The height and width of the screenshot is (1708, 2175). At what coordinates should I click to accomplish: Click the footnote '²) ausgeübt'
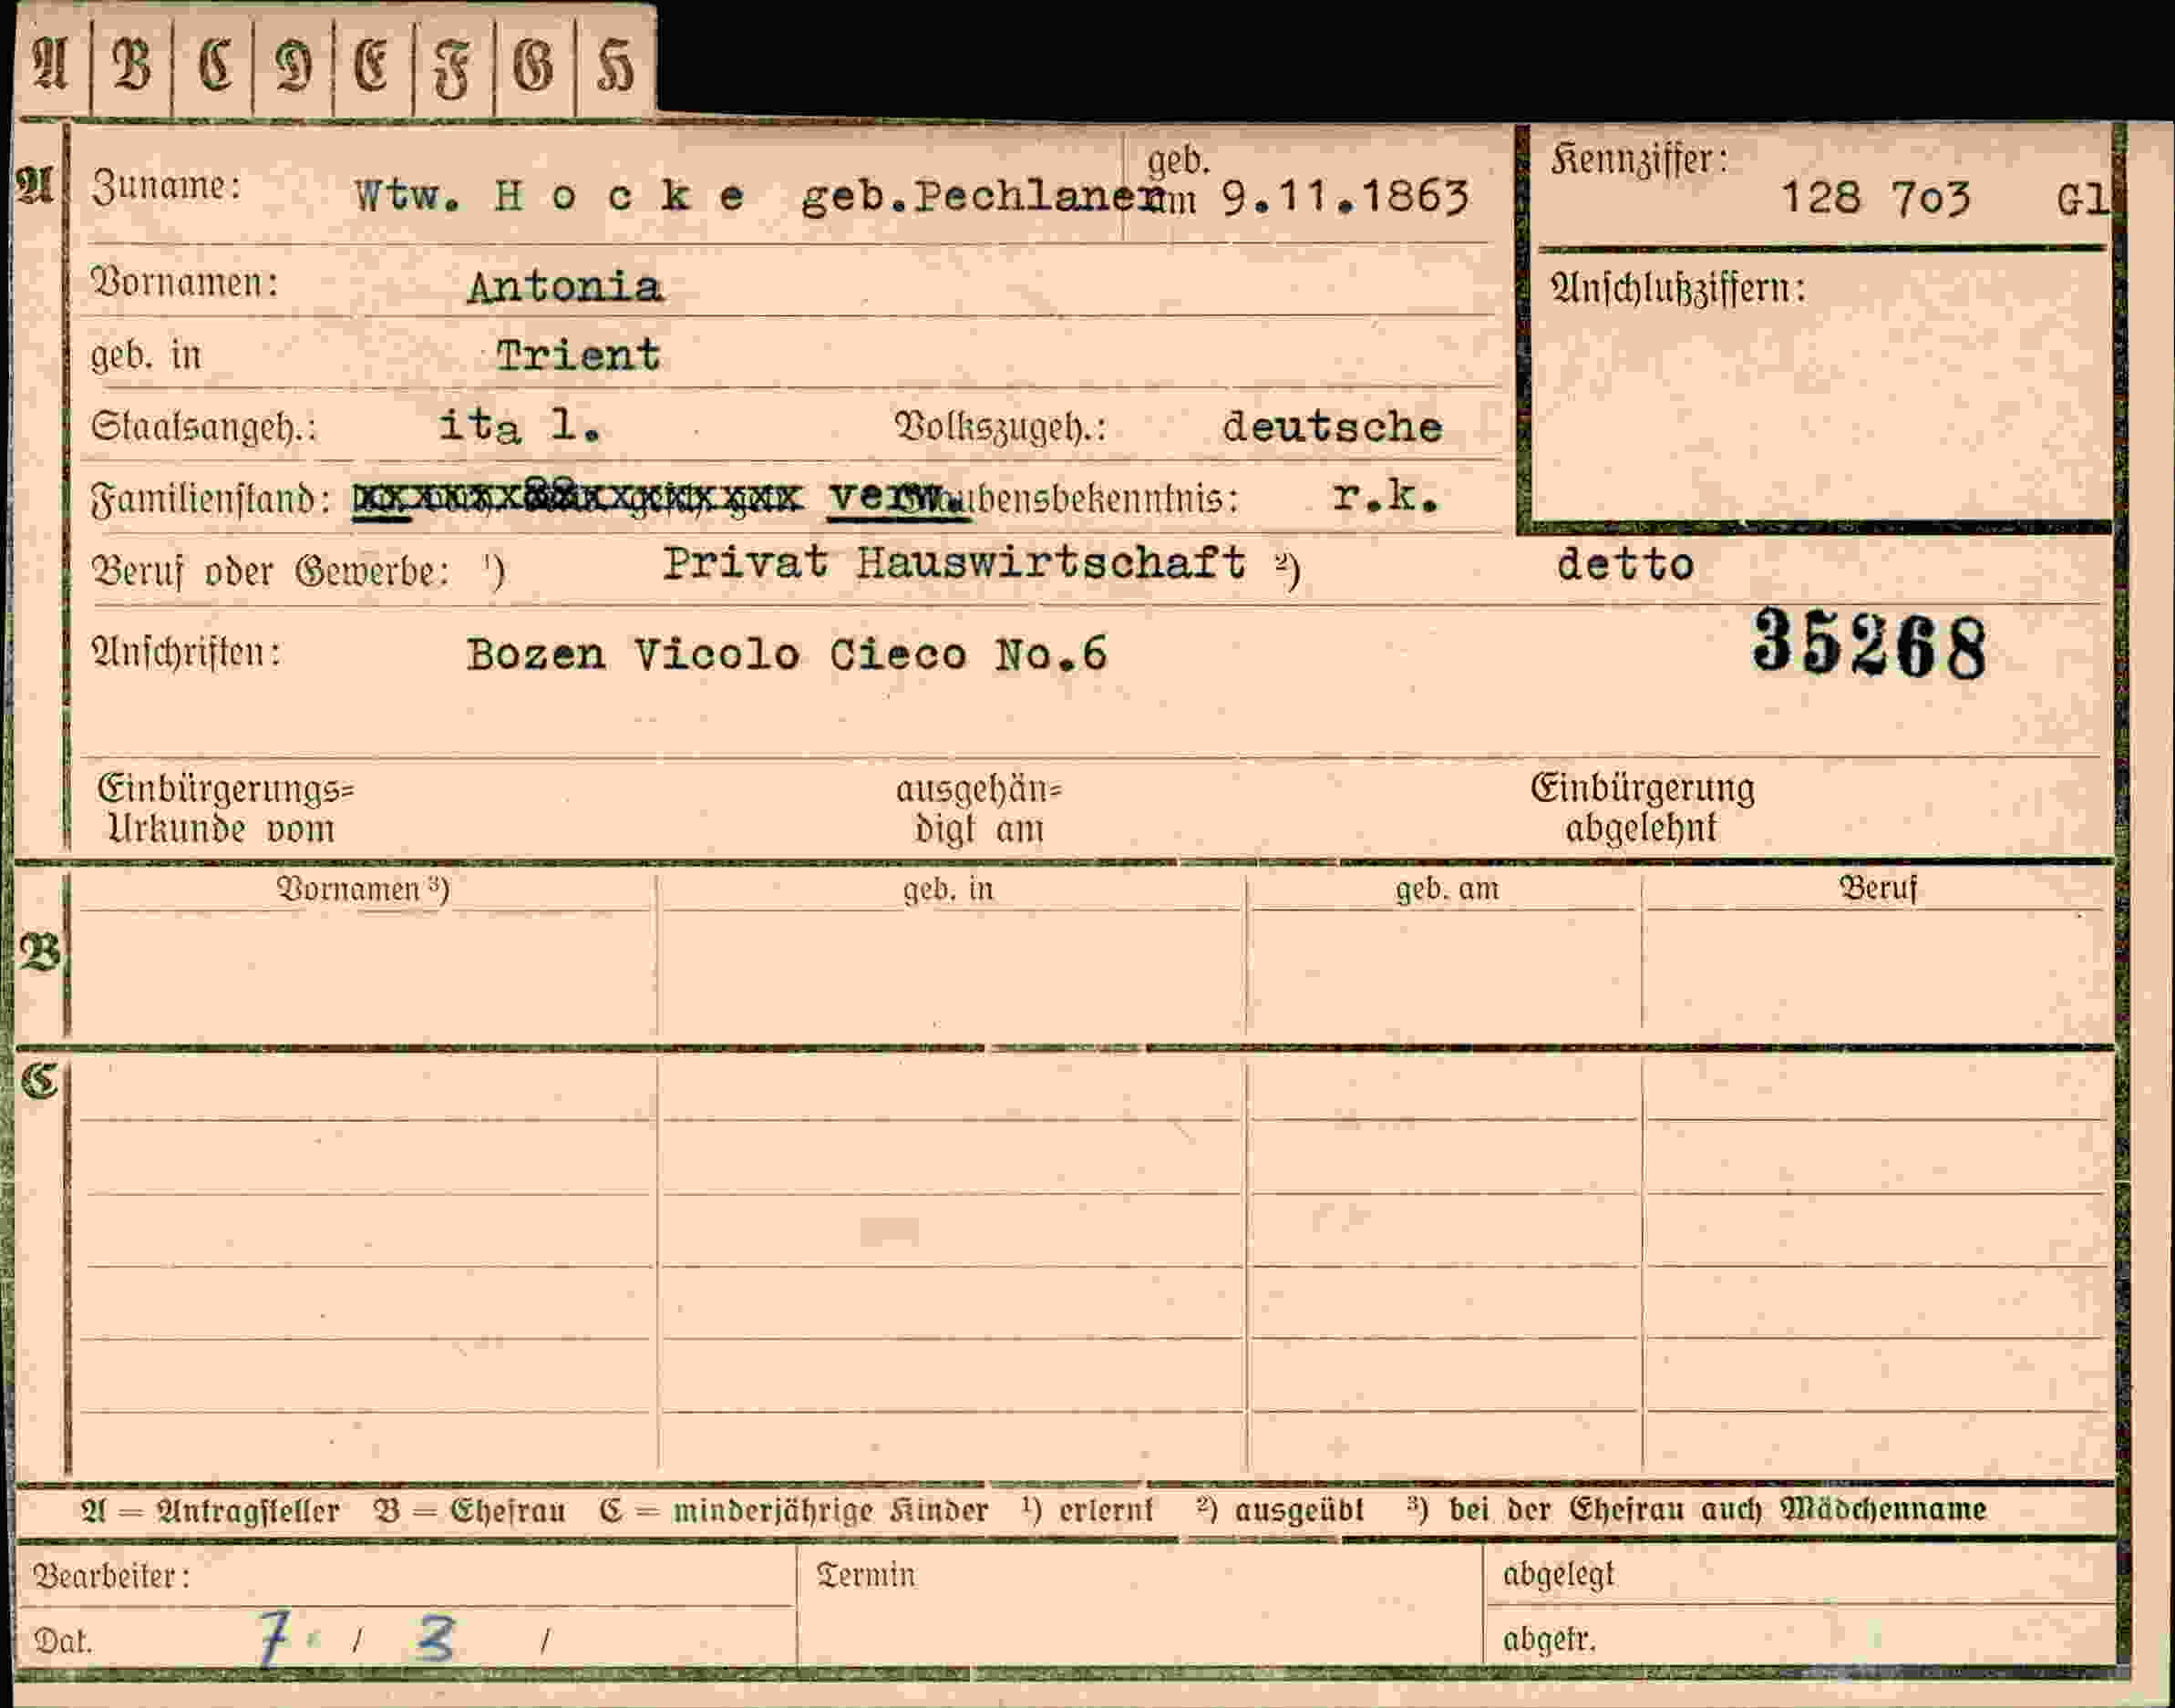click(1280, 1510)
